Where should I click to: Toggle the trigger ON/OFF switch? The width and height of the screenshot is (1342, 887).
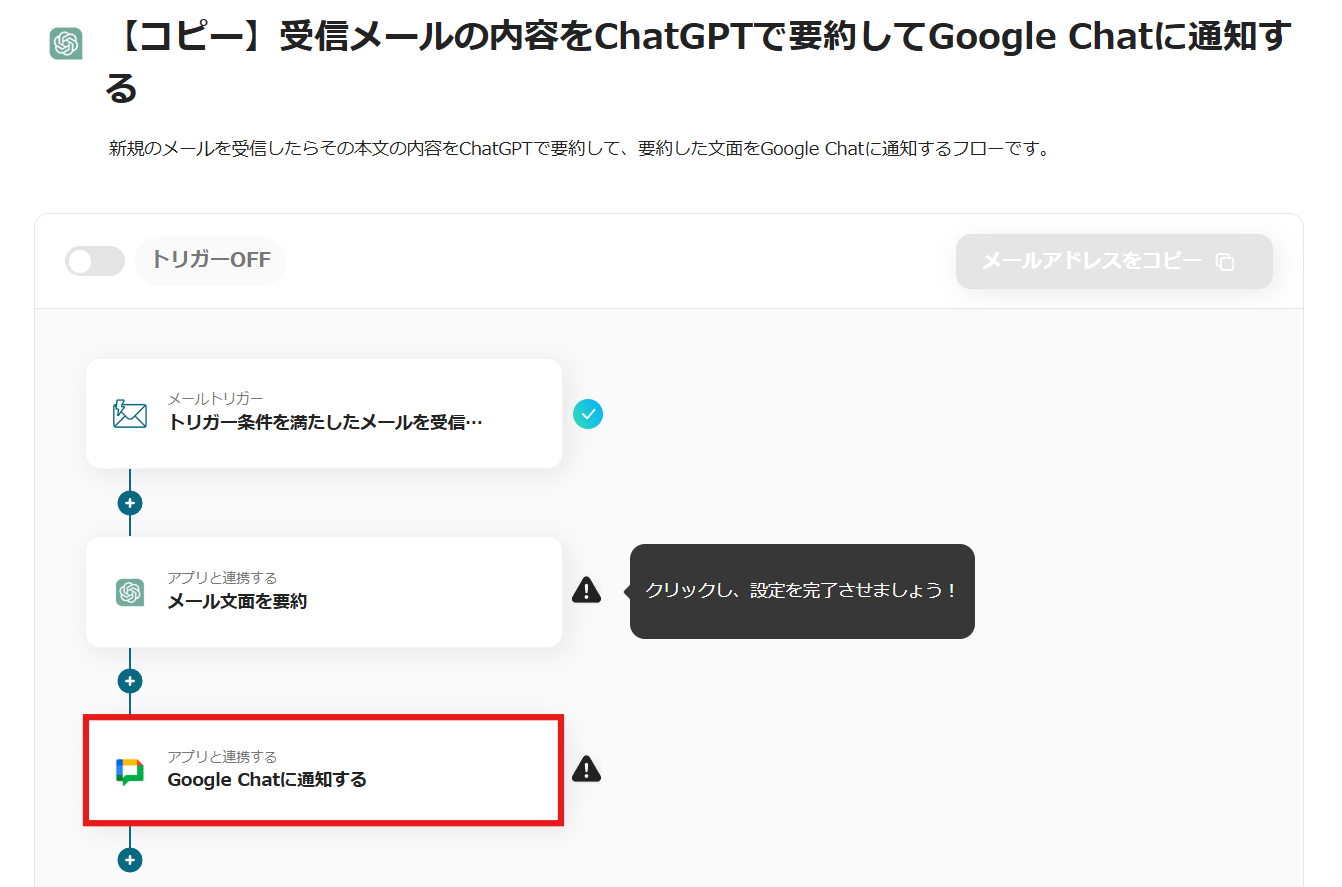point(95,261)
